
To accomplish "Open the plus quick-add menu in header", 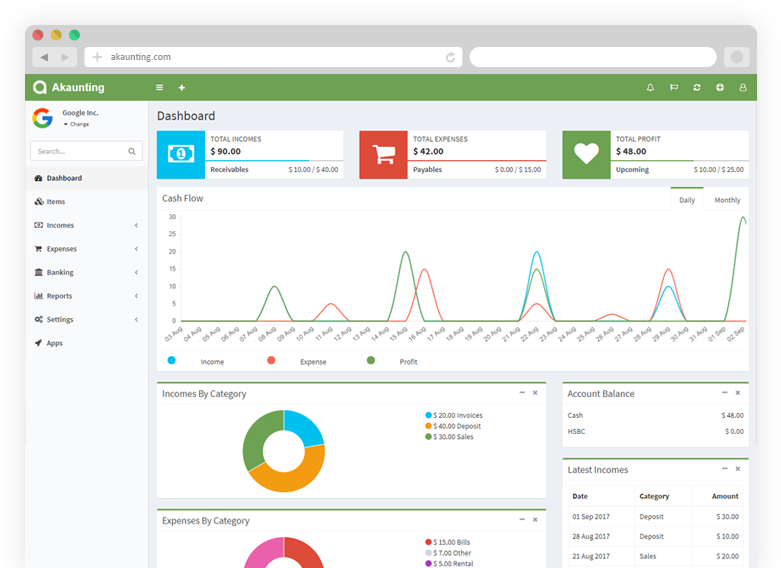I will pyautogui.click(x=182, y=88).
